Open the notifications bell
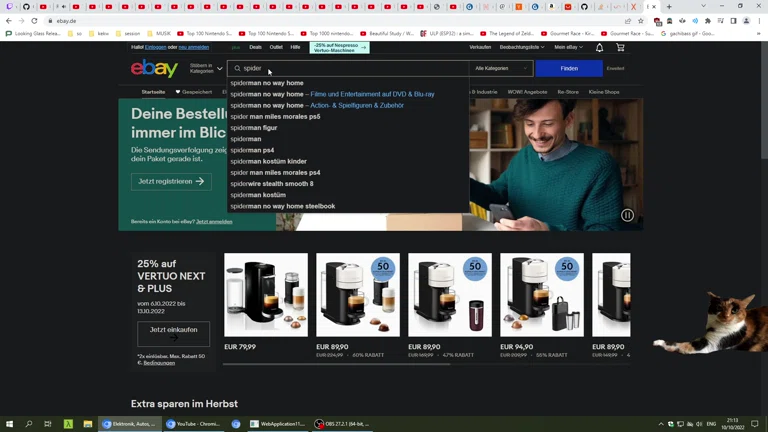 [x=599, y=47]
